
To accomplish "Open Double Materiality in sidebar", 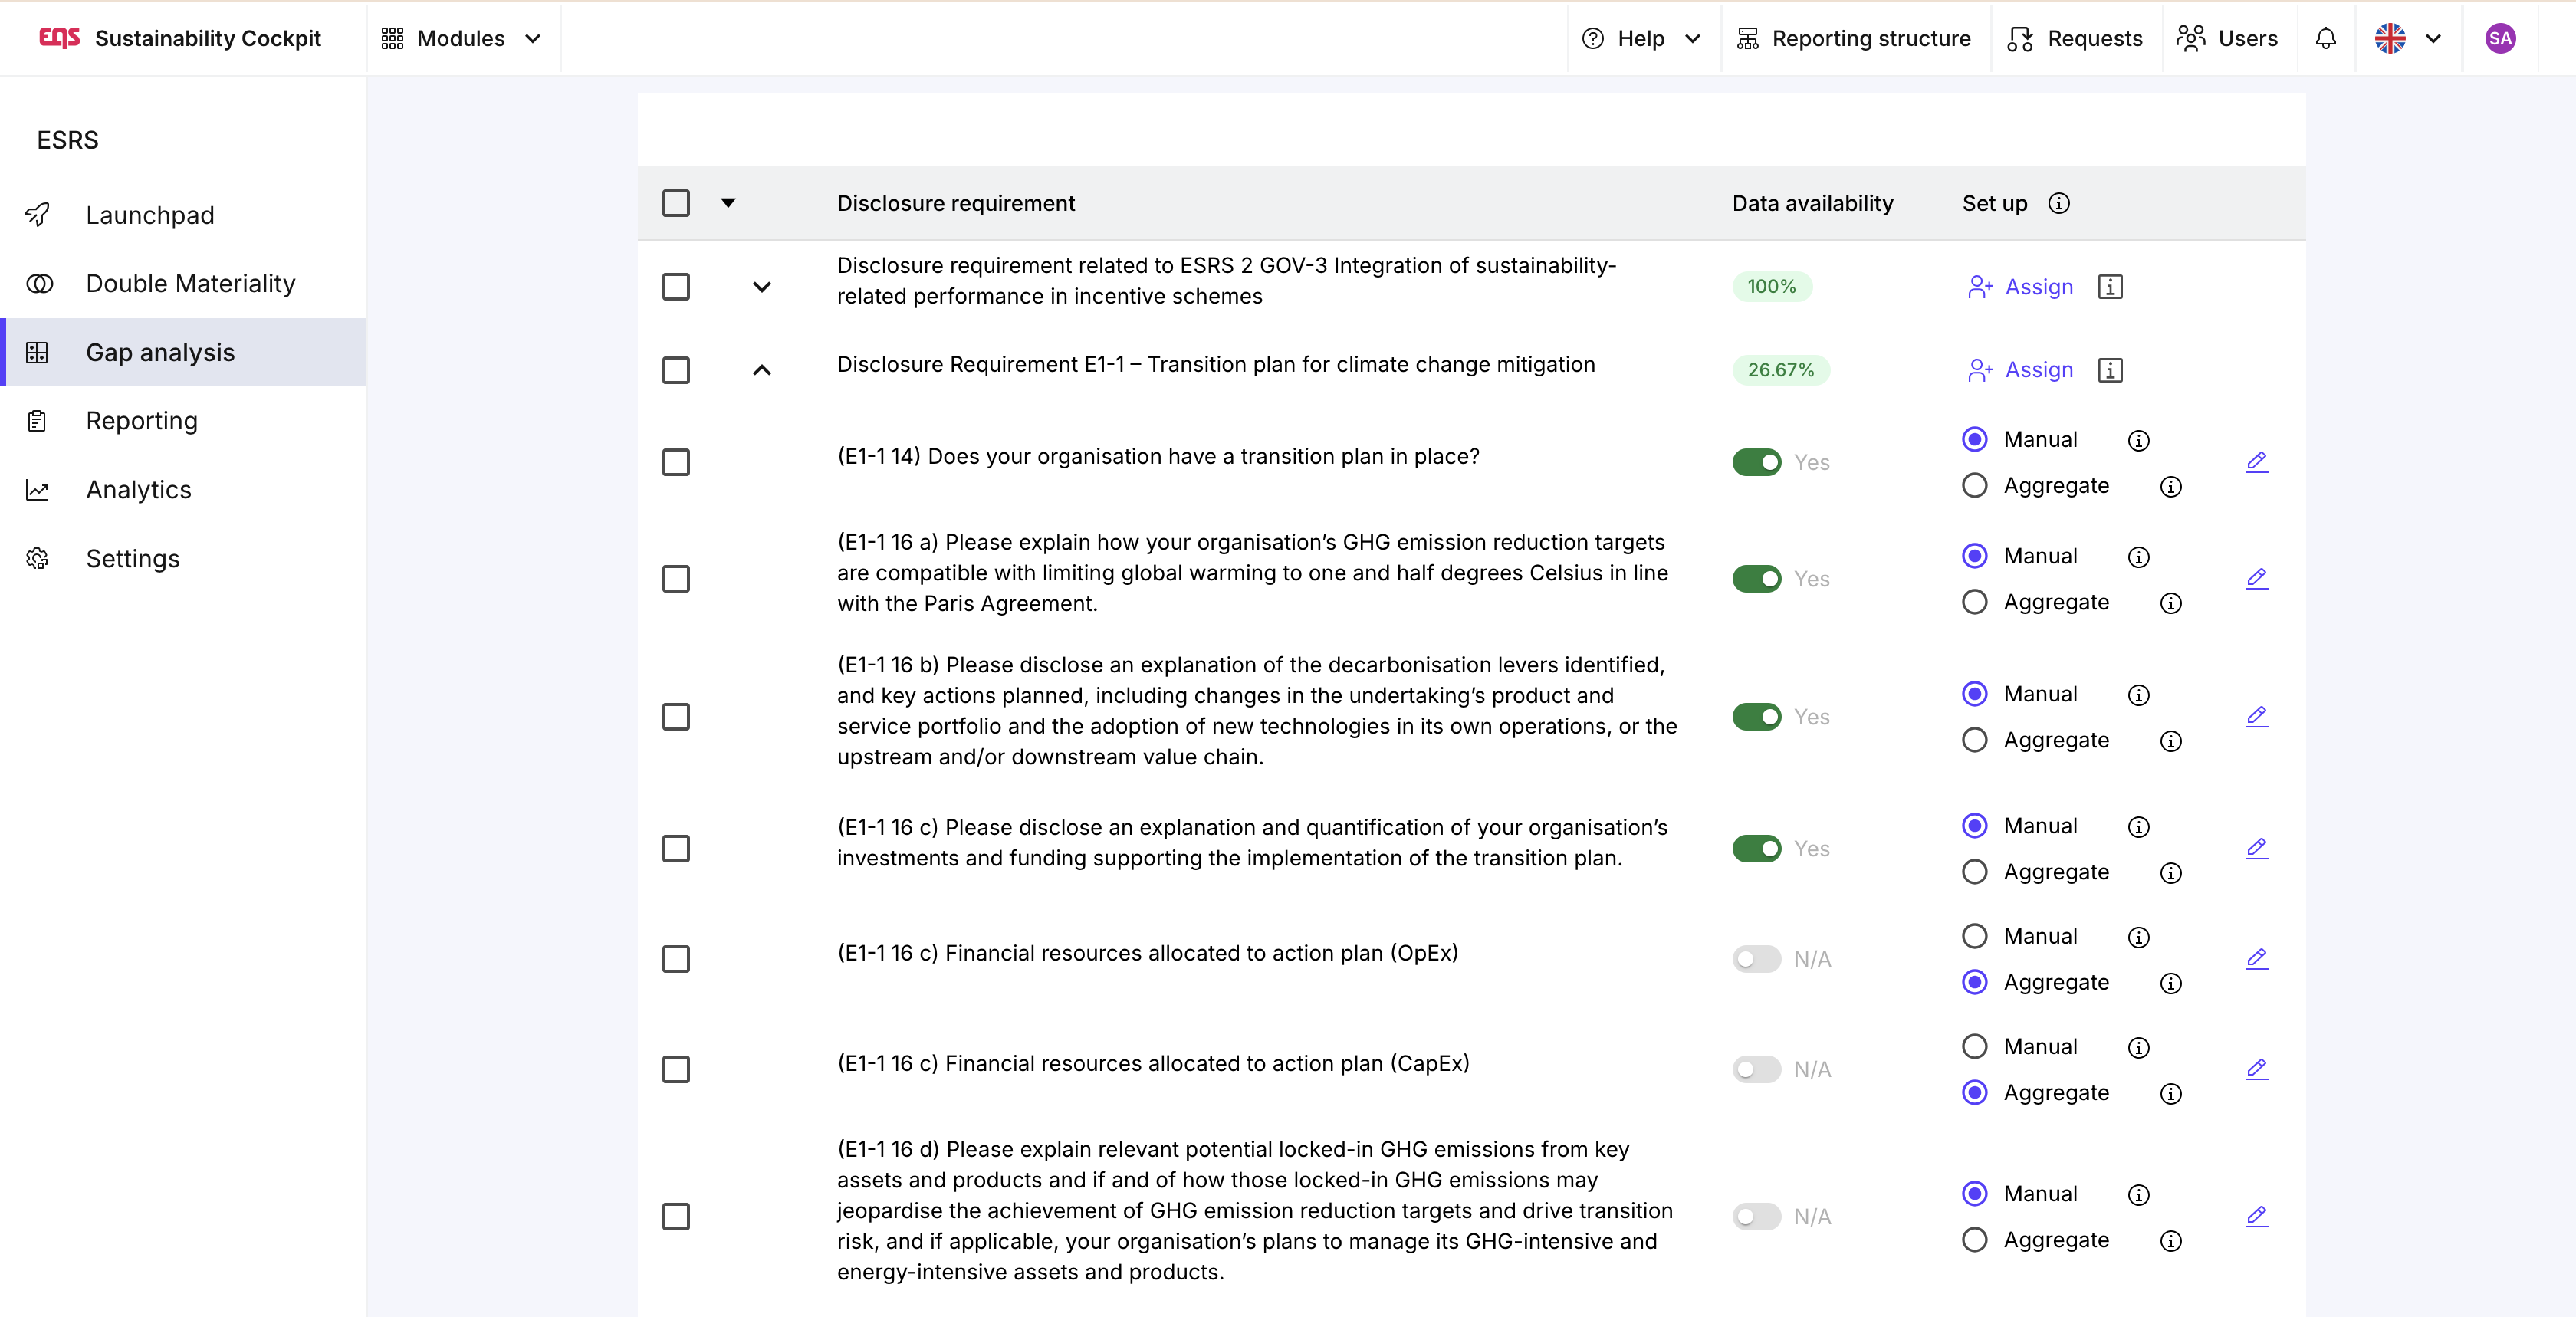I will tap(190, 284).
